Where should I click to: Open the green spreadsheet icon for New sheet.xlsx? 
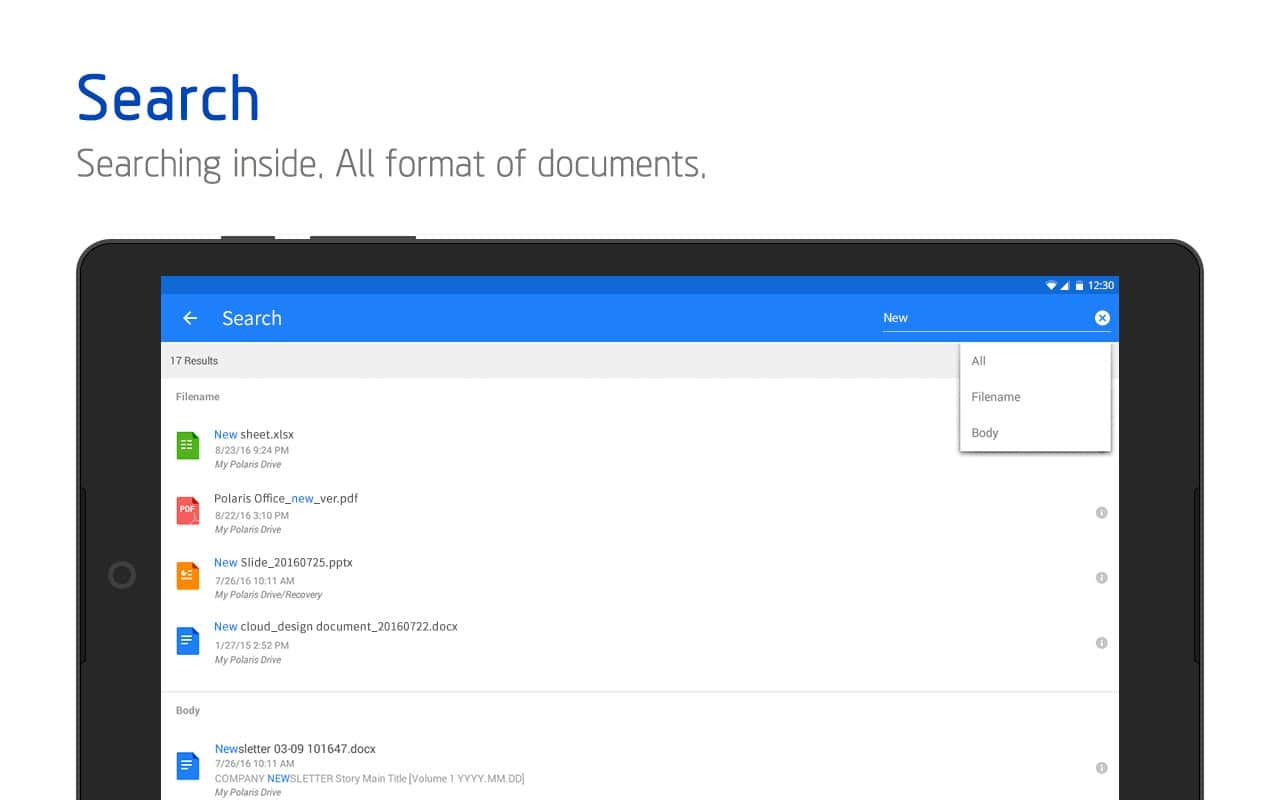(188, 446)
